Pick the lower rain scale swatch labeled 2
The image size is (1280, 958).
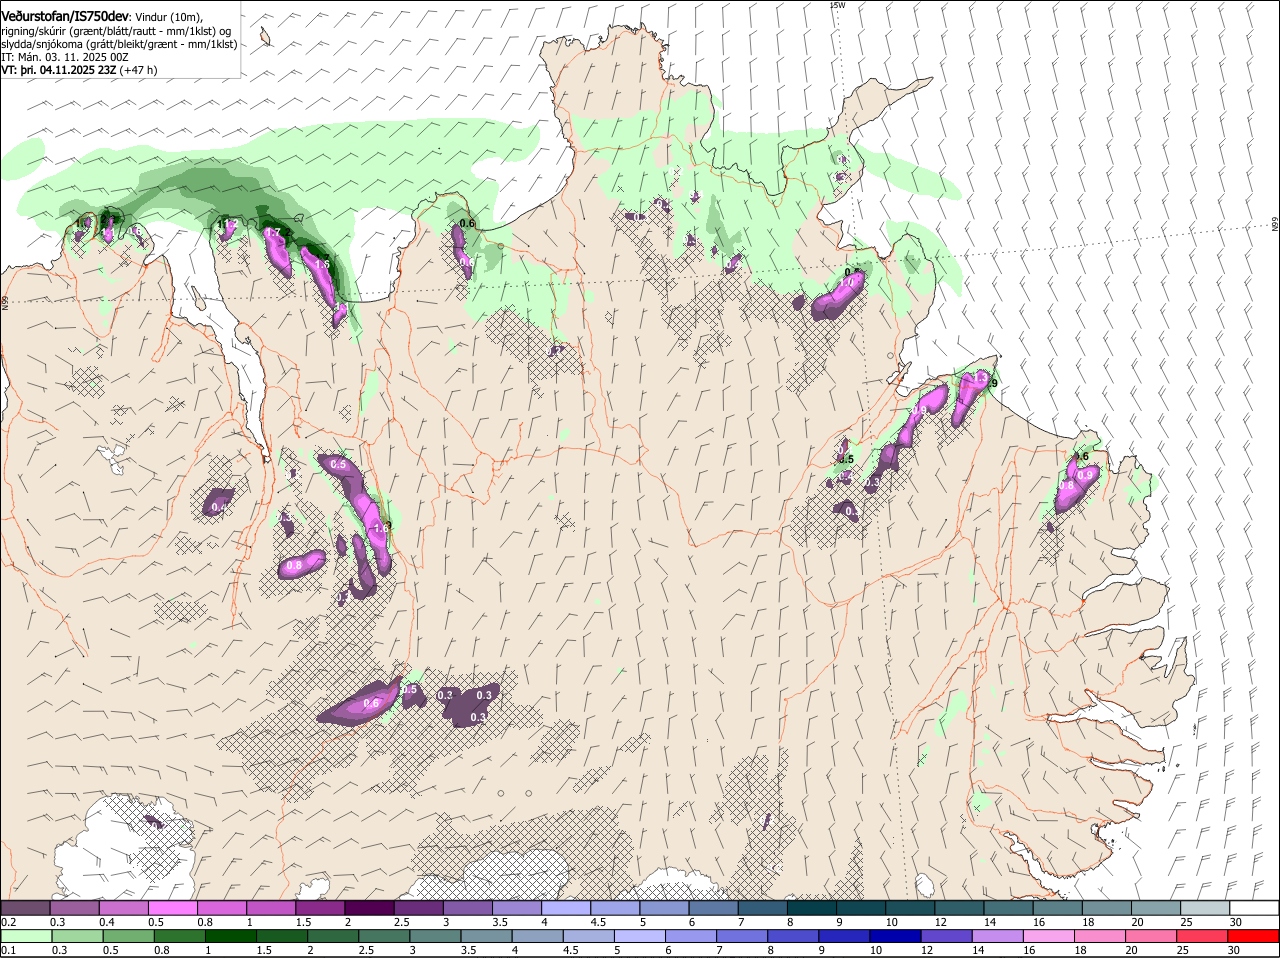click(333, 936)
